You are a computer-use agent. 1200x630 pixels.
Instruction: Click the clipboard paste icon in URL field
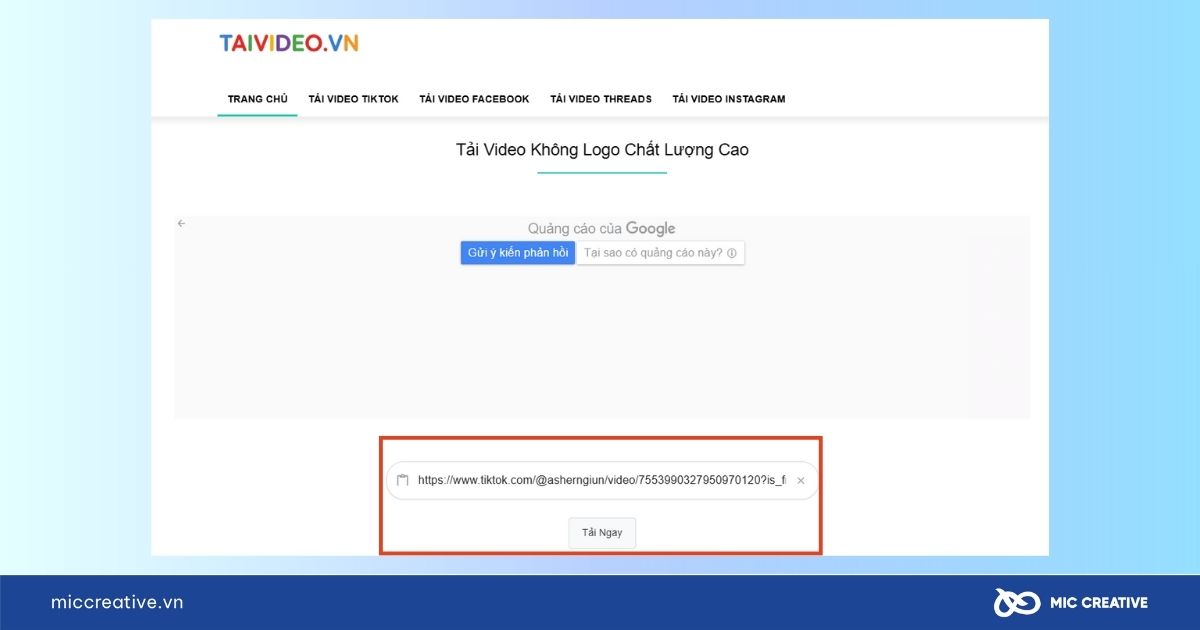[x=401, y=480]
